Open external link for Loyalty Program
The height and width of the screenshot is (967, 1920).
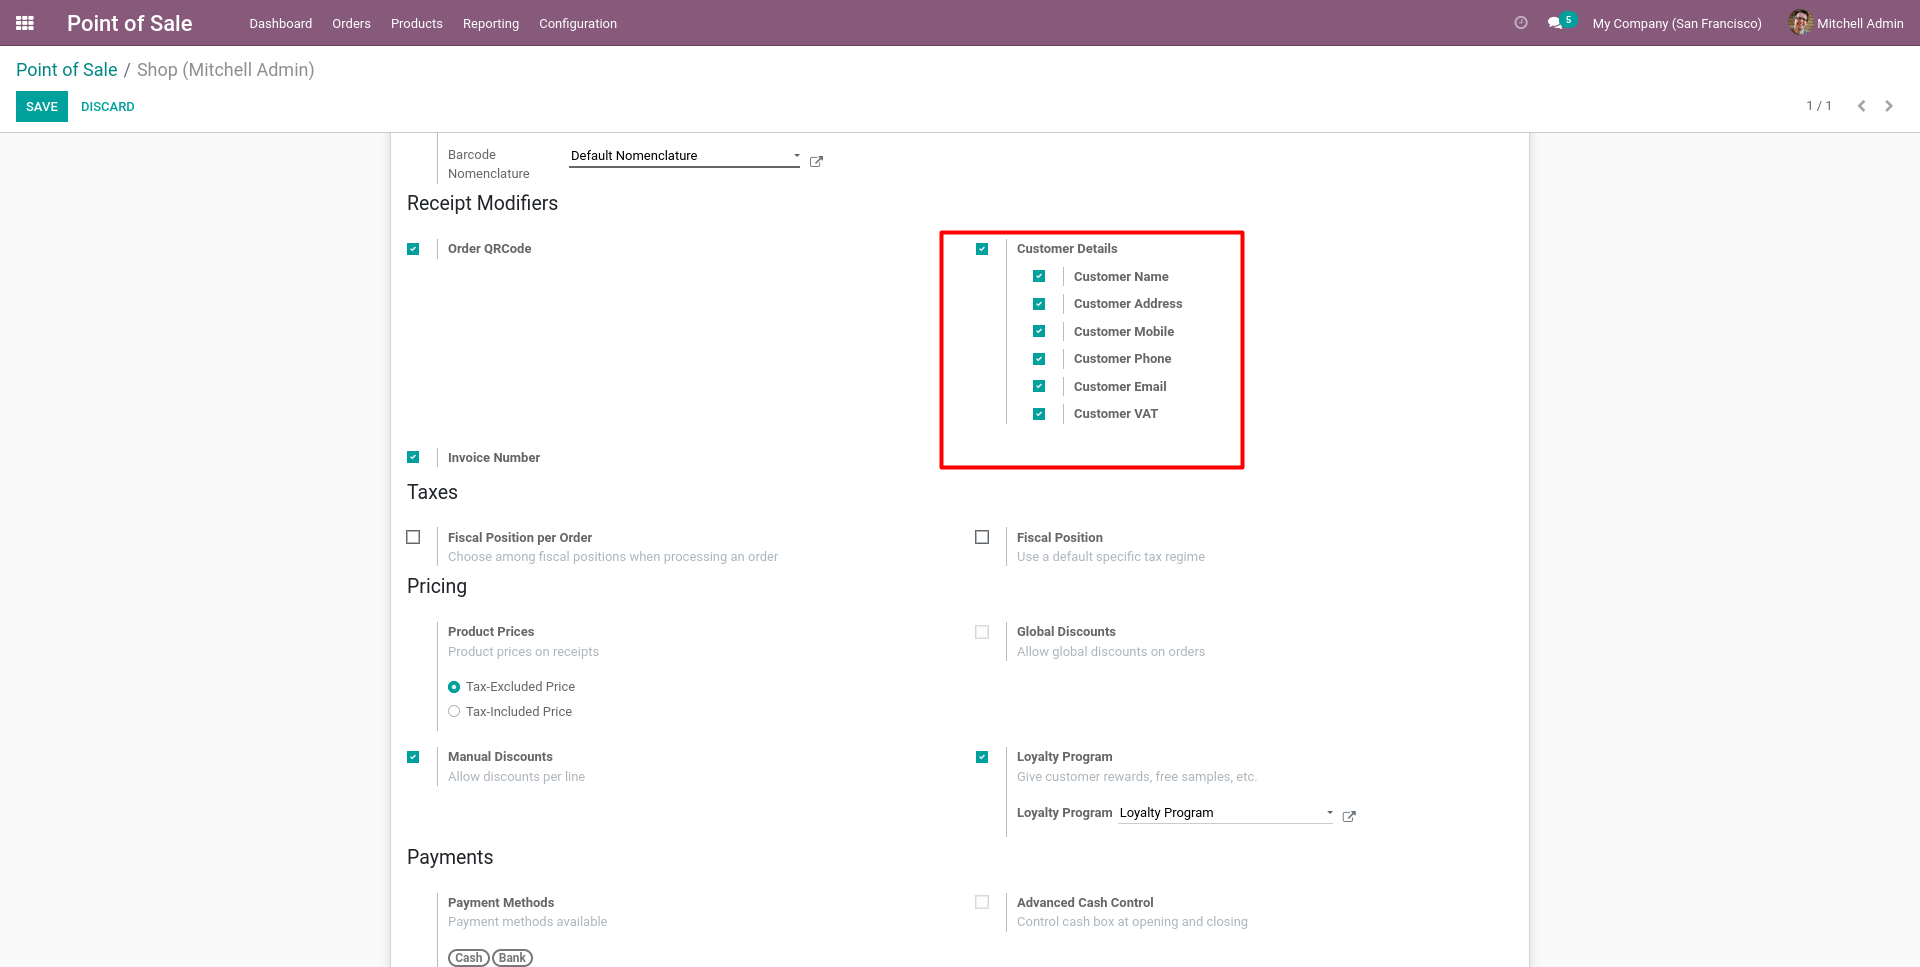coord(1349,817)
